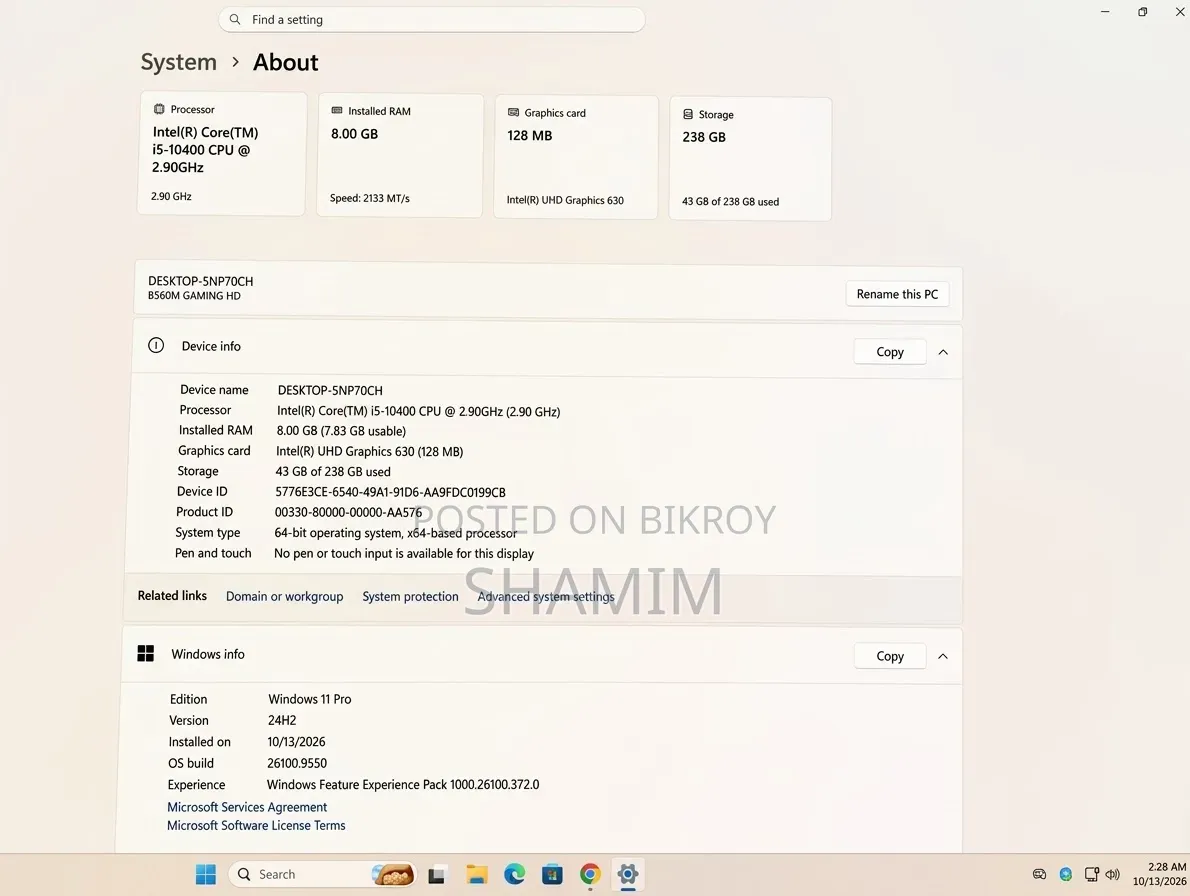Click the Graphics card icon

513,112
